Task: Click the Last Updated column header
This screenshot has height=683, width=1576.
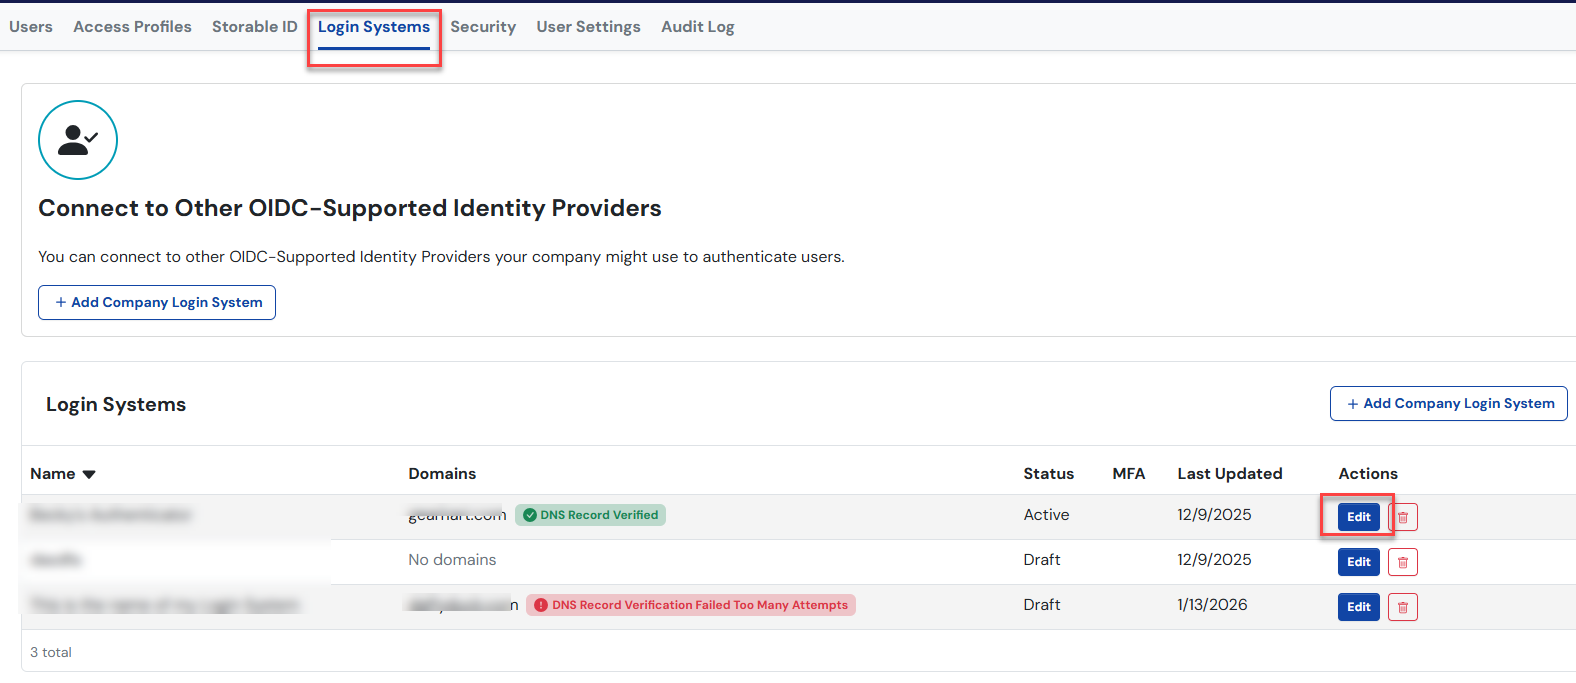Action: click(1229, 474)
